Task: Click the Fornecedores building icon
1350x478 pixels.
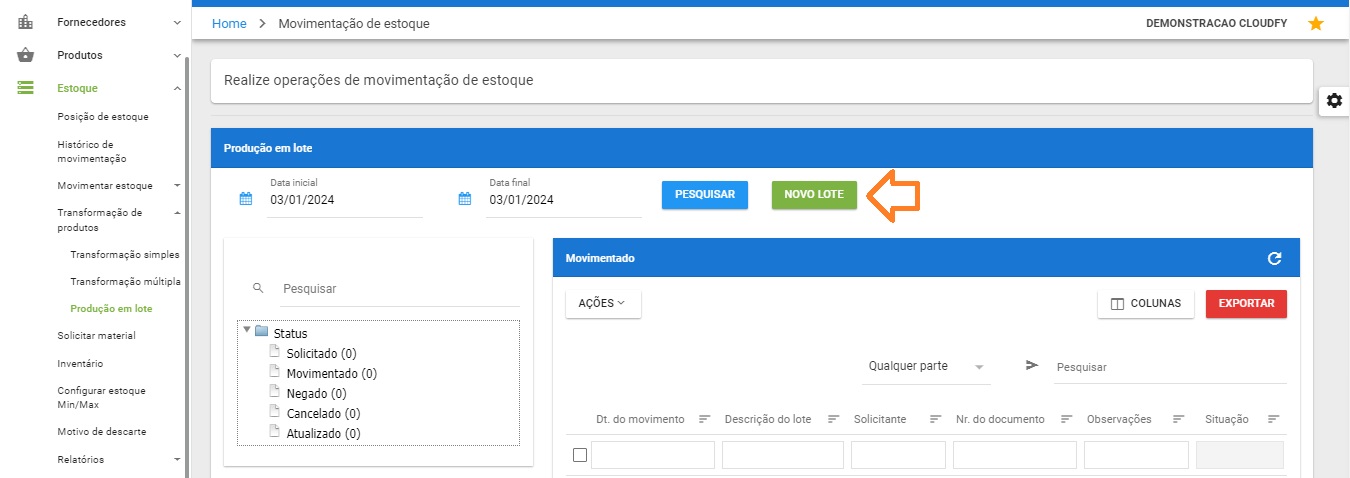Action: [26, 22]
